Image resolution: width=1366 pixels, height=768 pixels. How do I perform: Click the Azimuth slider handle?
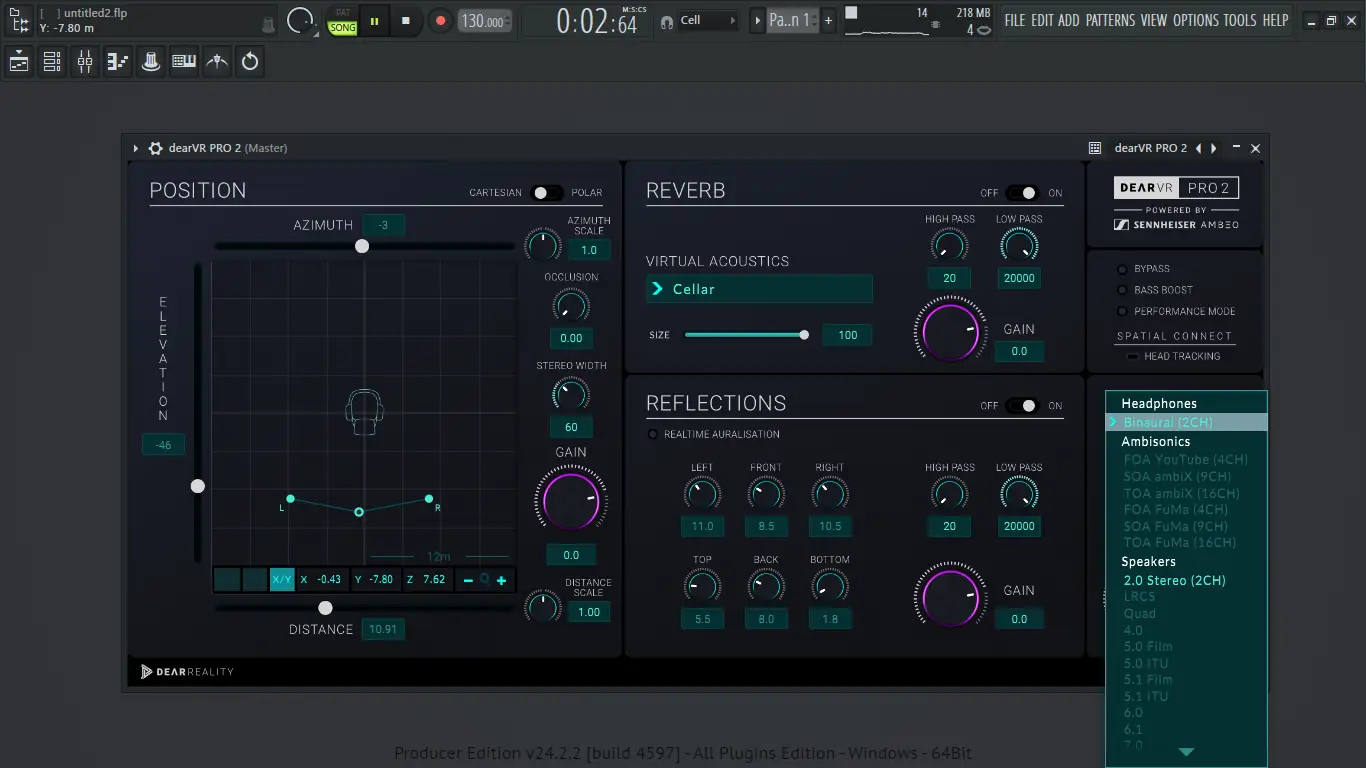pos(362,246)
